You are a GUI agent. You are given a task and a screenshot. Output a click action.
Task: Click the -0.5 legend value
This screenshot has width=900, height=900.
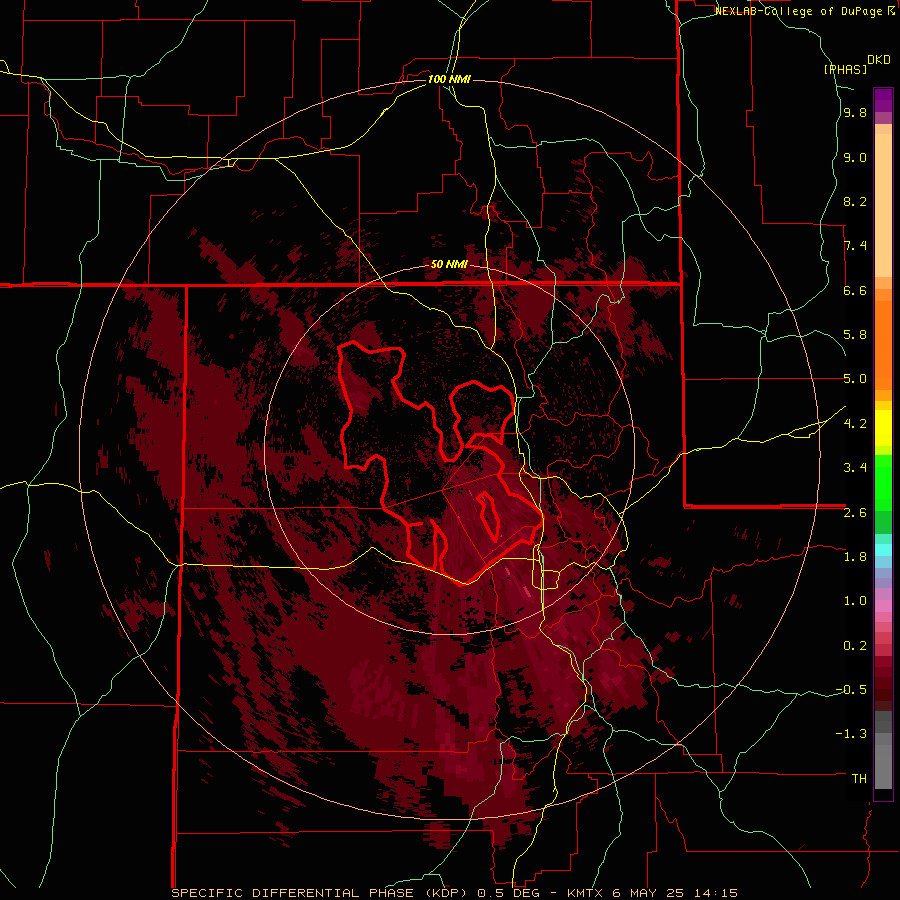pyautogui.click(x=851, y=689)
